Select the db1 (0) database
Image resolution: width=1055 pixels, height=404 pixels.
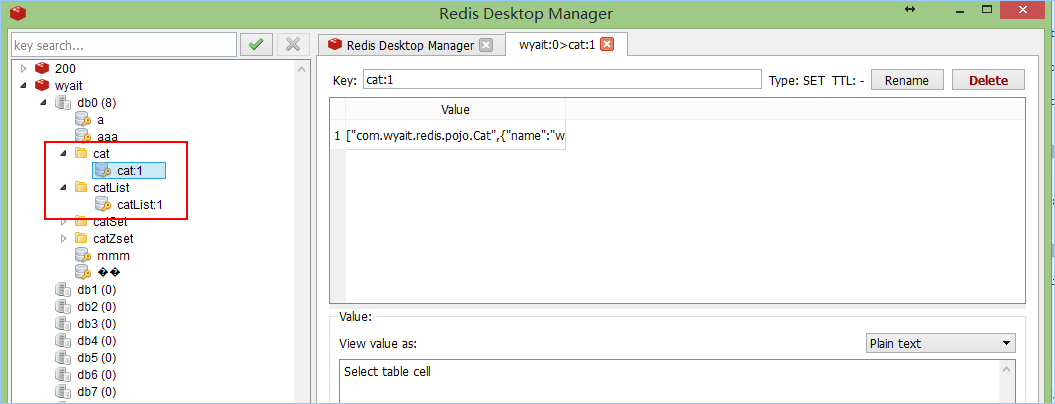pyautogui.click(x=97, y=290)
